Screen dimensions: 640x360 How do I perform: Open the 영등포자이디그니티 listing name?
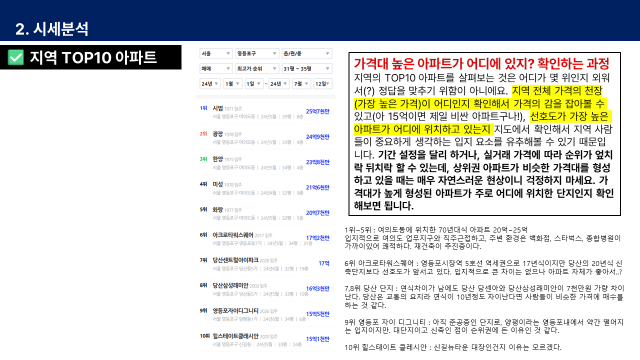coord(236,311)
